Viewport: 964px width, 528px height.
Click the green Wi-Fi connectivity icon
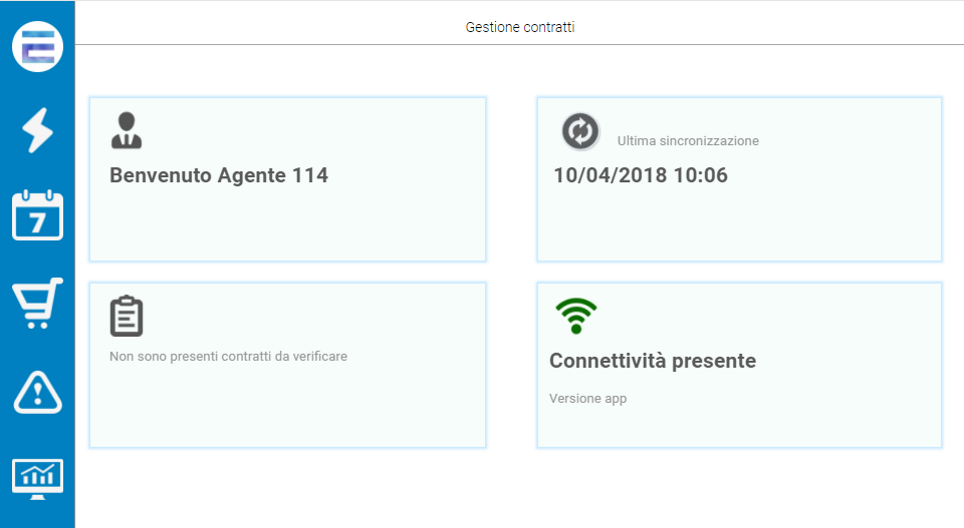[576, 316]
